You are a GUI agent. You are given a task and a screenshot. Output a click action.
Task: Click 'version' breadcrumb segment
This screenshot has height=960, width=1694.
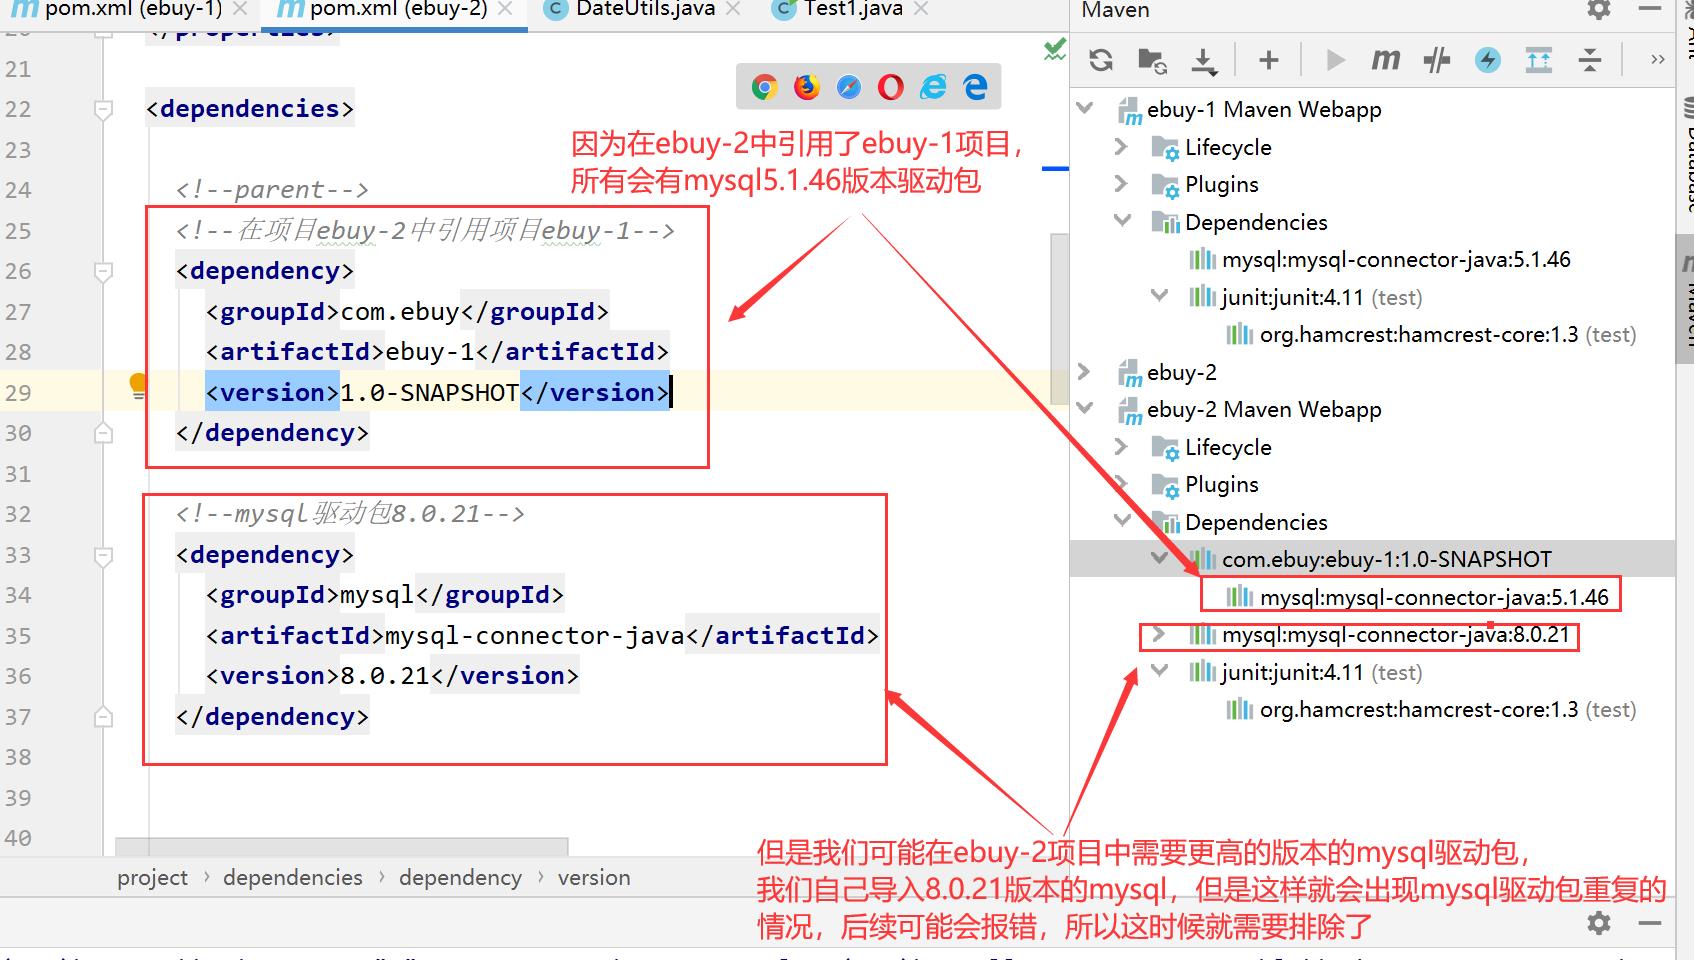tap(594, 877)
